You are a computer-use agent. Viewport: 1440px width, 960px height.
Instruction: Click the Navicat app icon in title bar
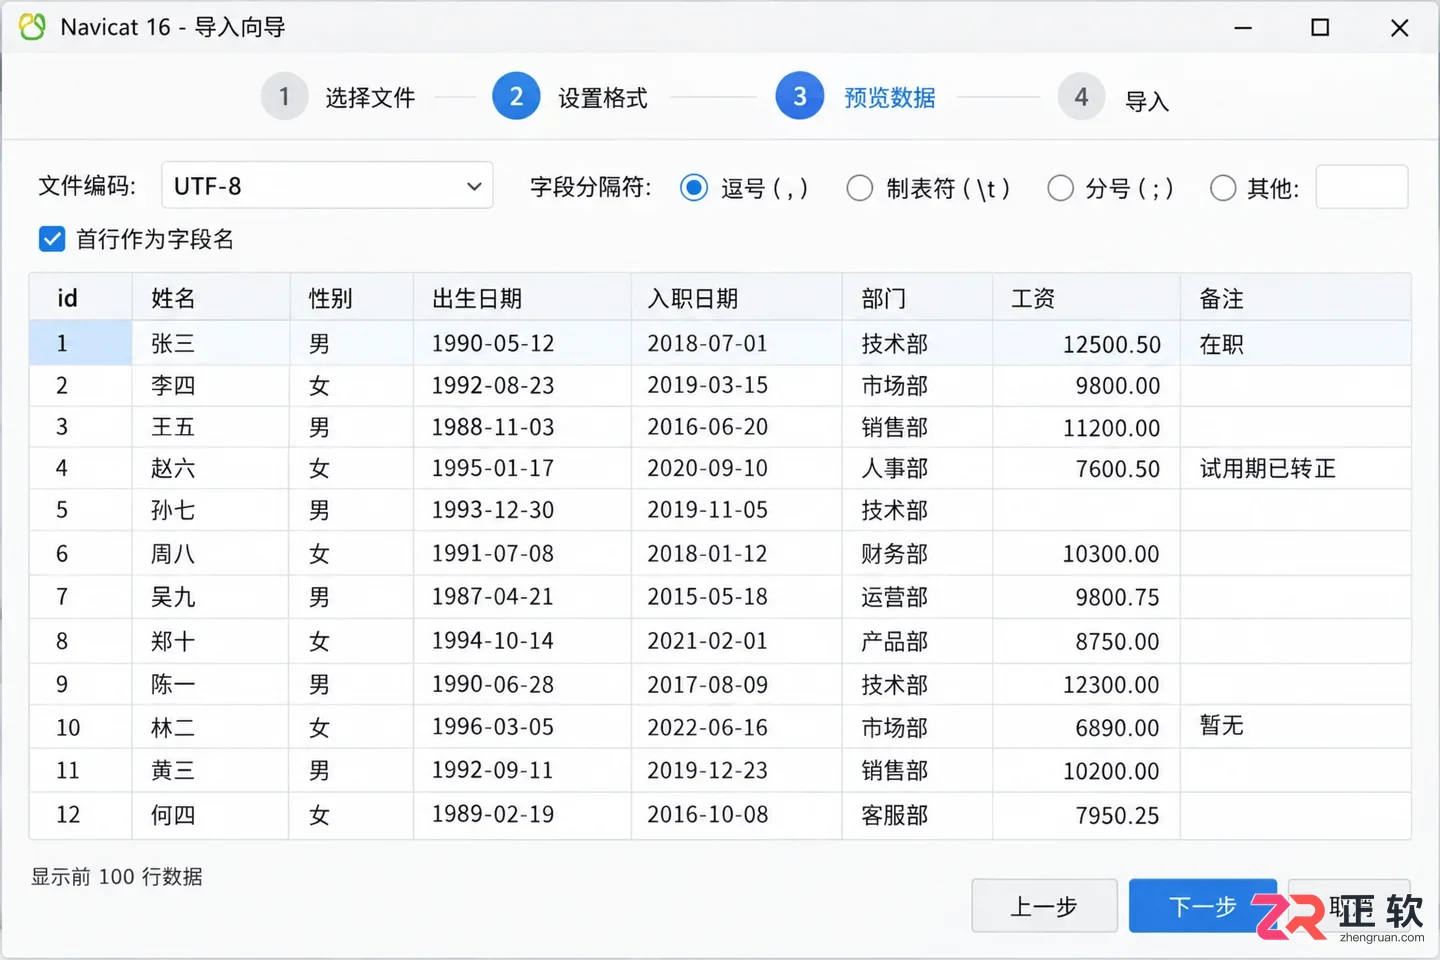32,27
